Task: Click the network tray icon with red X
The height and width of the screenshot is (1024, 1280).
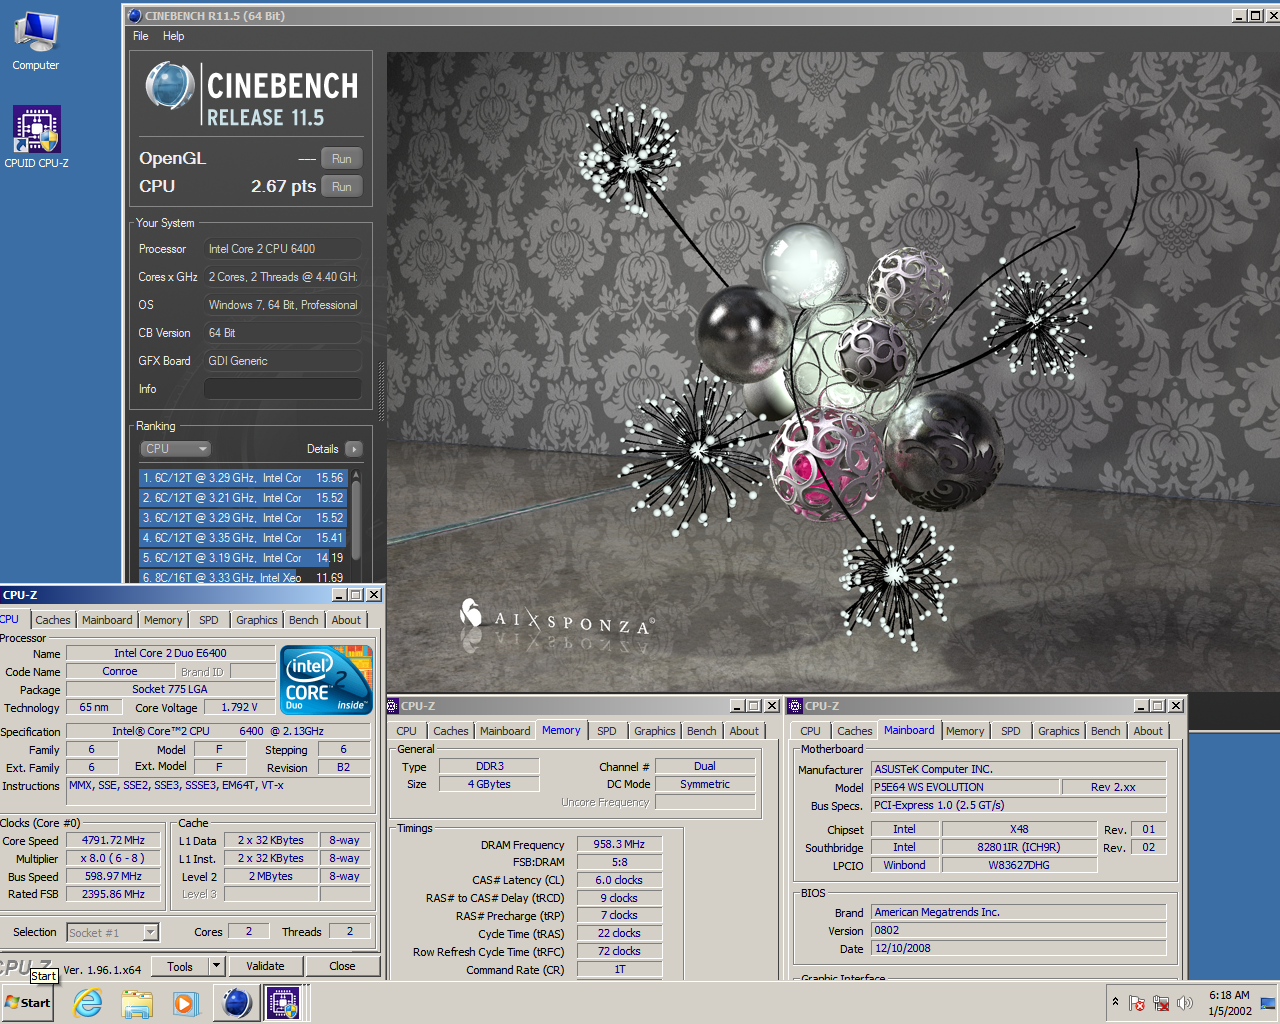Action: click(1161, 1003)
